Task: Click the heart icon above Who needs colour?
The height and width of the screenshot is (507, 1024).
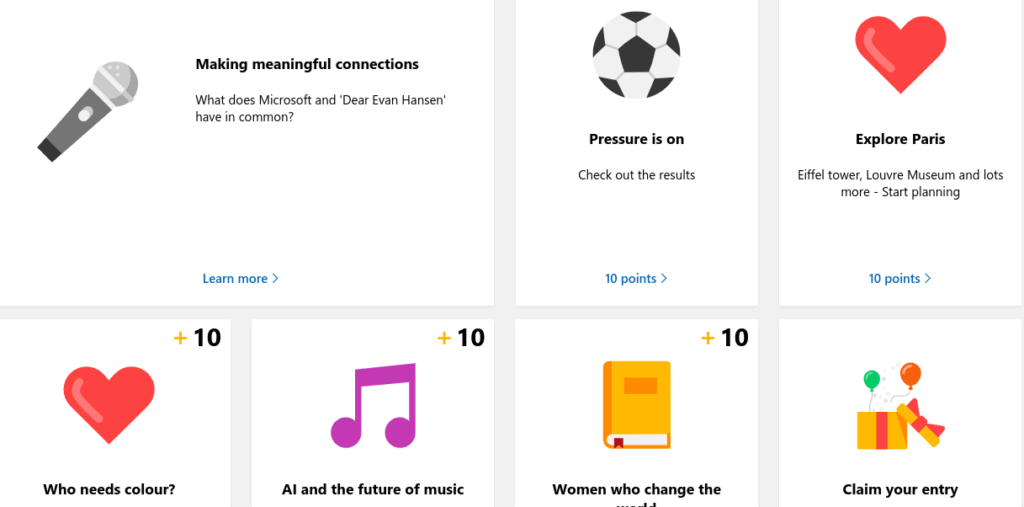Action: pyautogui.click(x=109, y=405)
